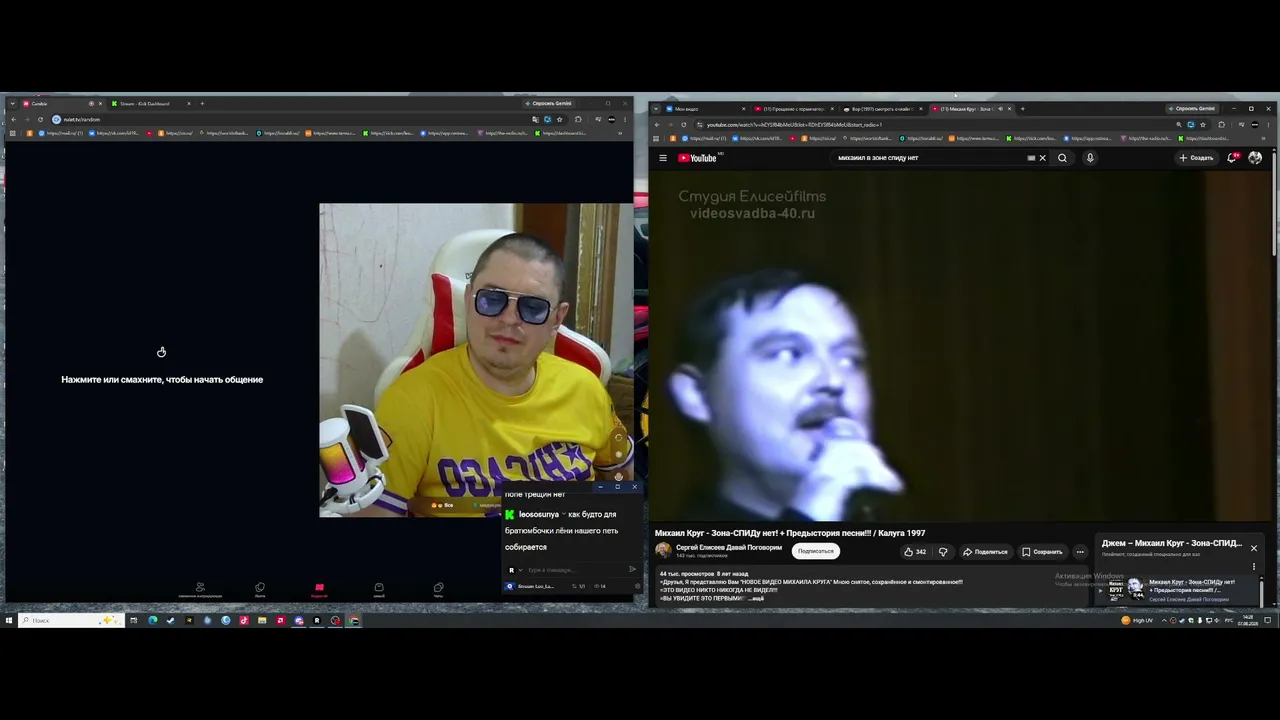Open the Windows Start menu
The image size is (1280, 720).
9,621
